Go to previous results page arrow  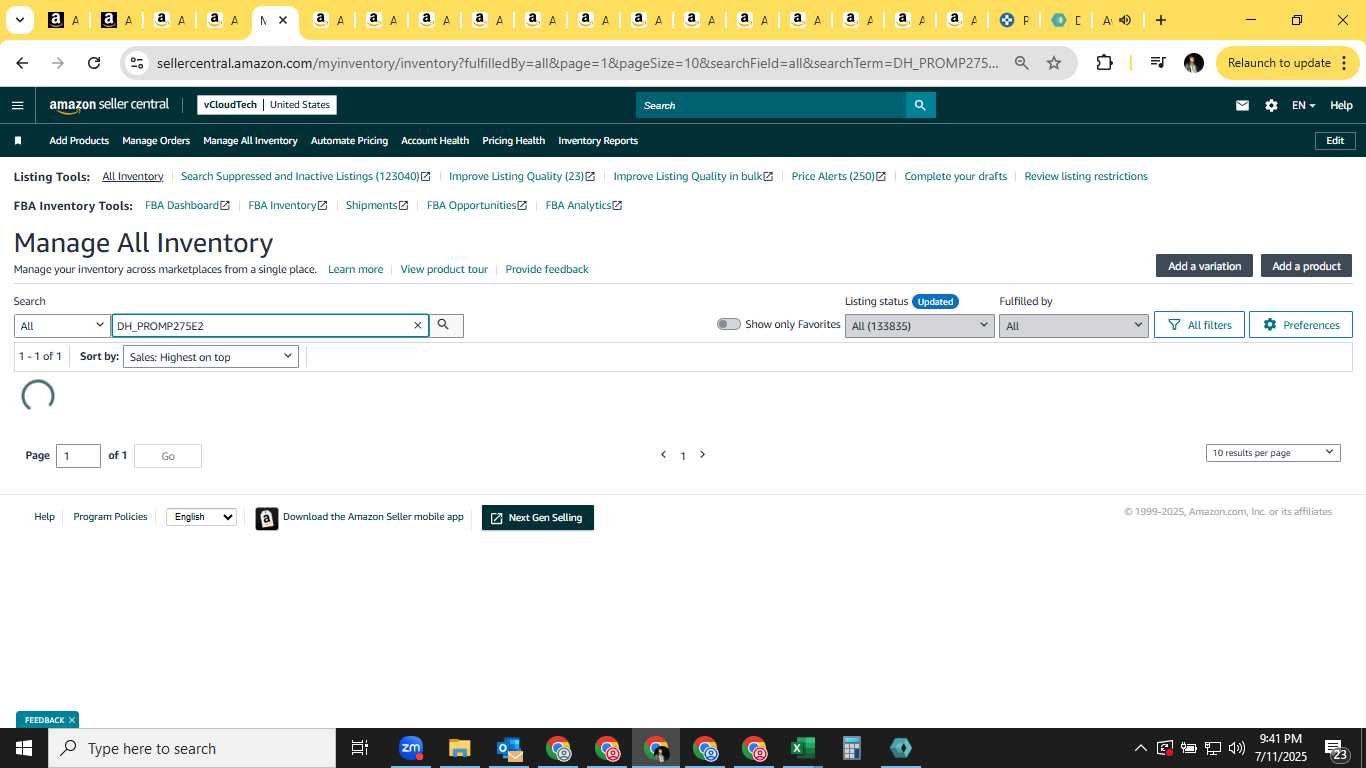point(663,455)
